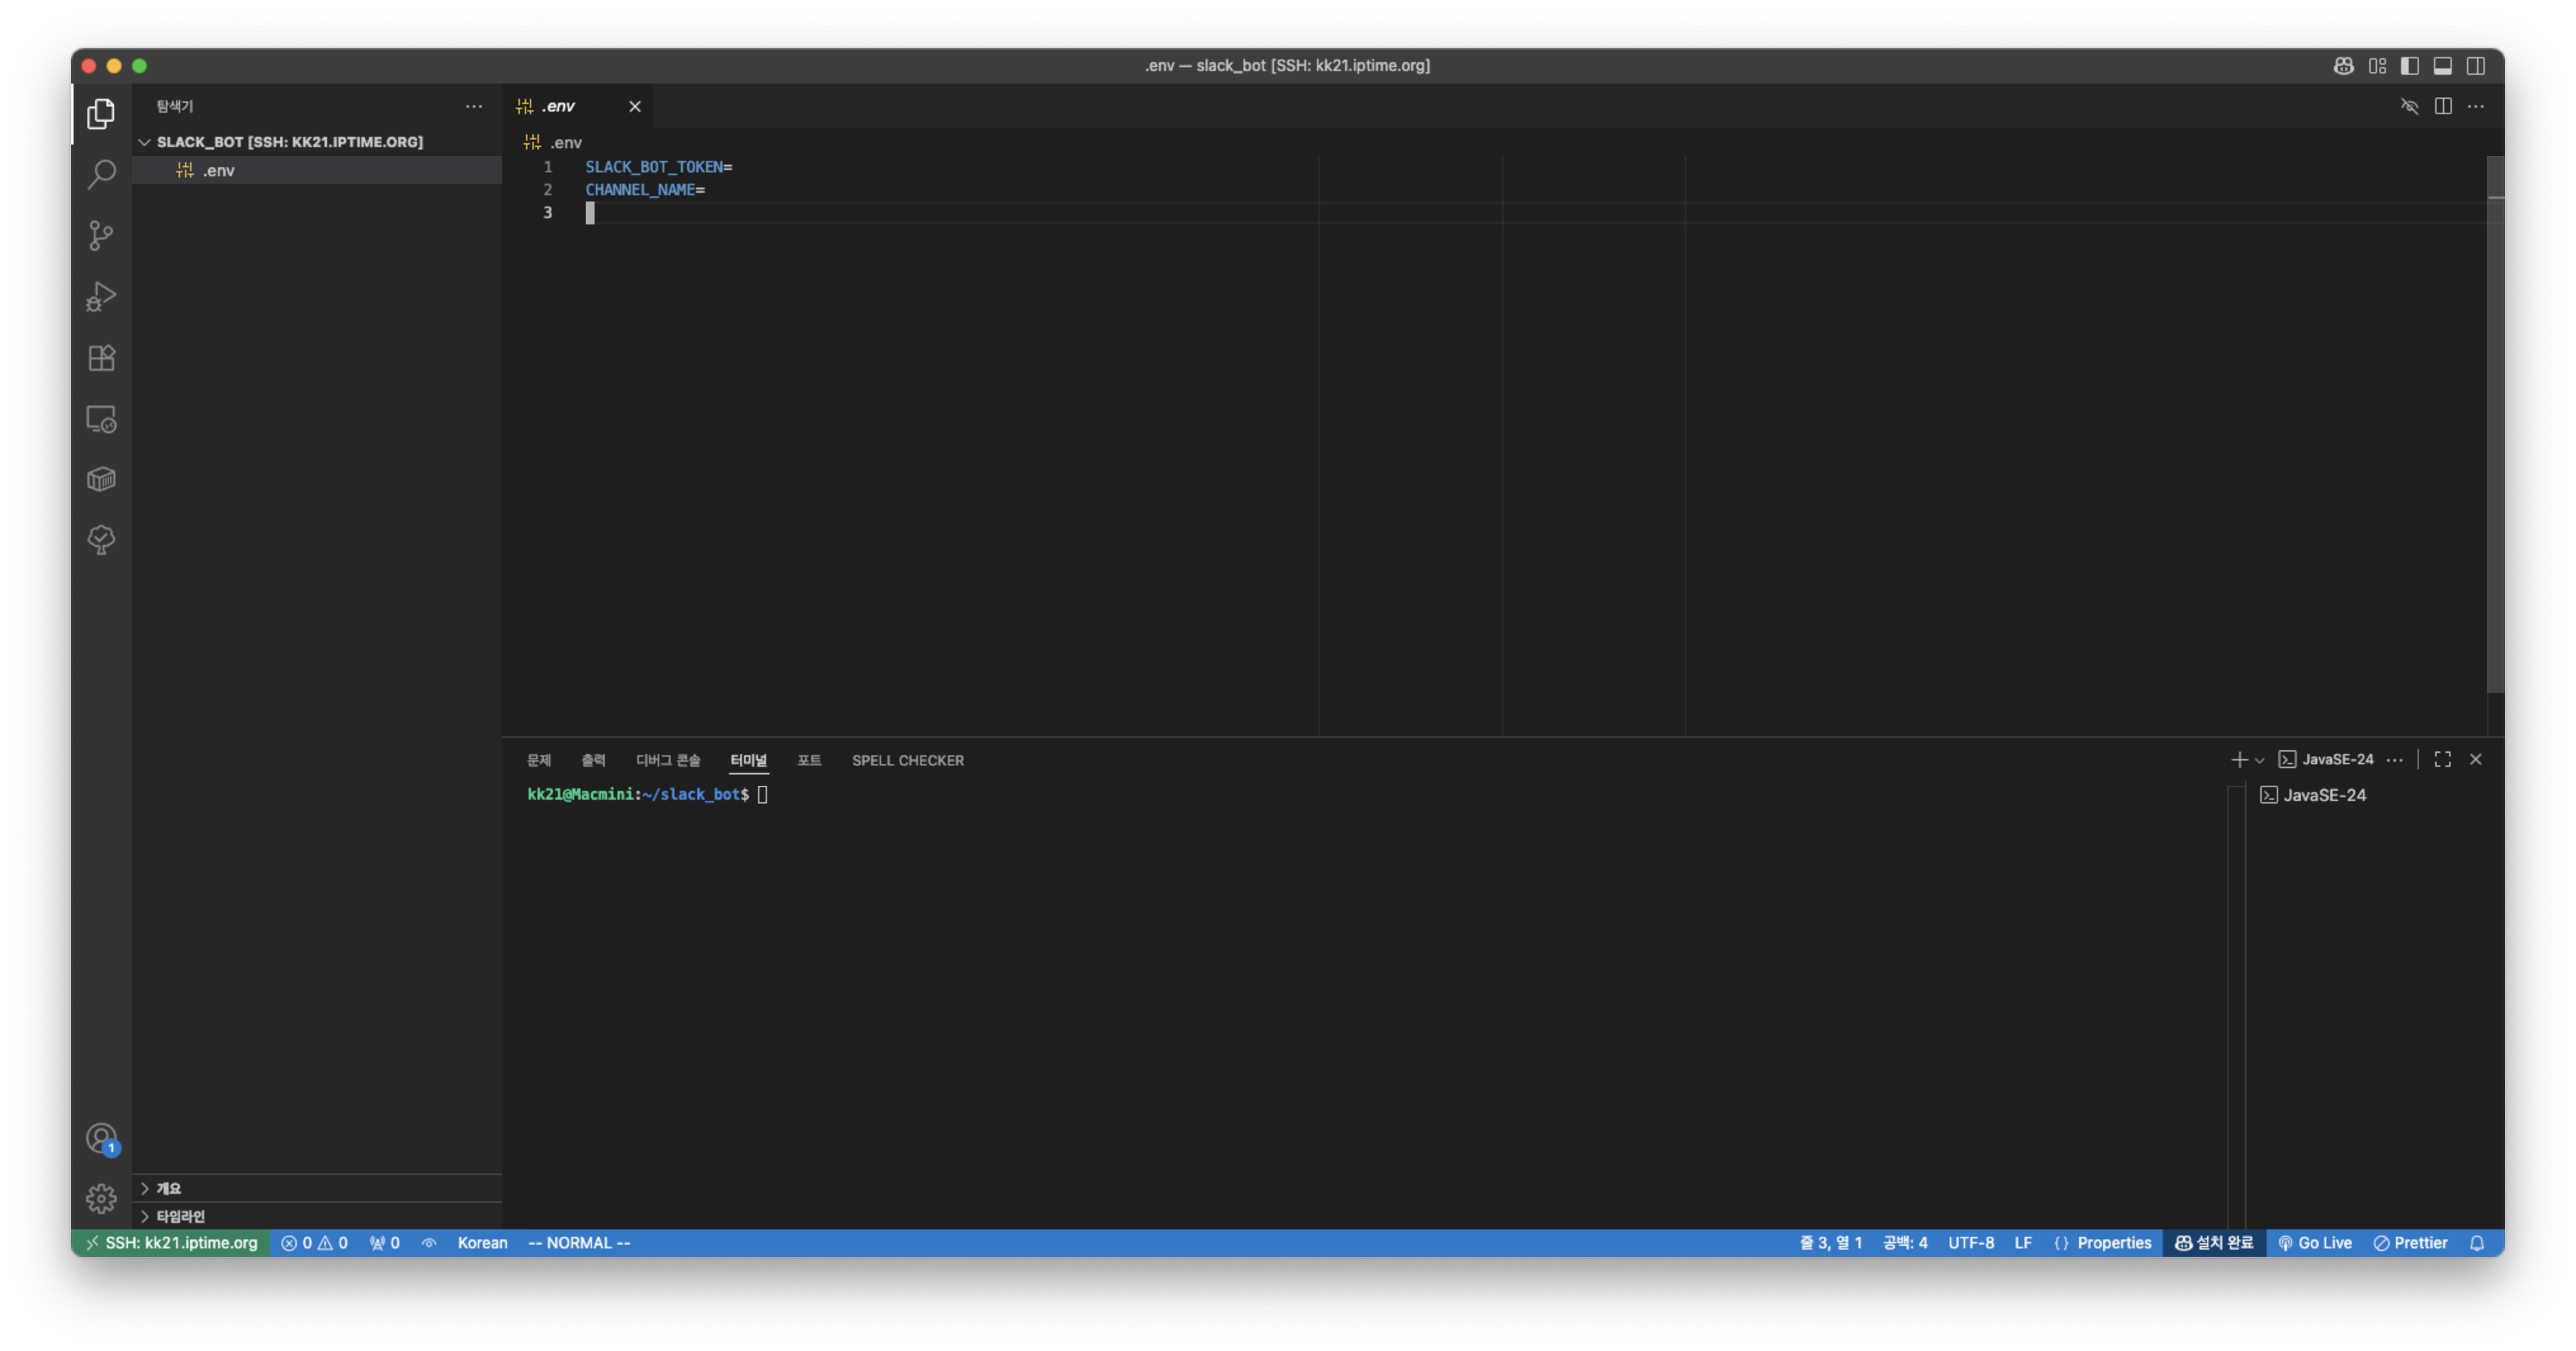Switch to the SPELL CHECKER panel tab
The width and height of the screenshot is (2576, 1351).
pos(907,761)
